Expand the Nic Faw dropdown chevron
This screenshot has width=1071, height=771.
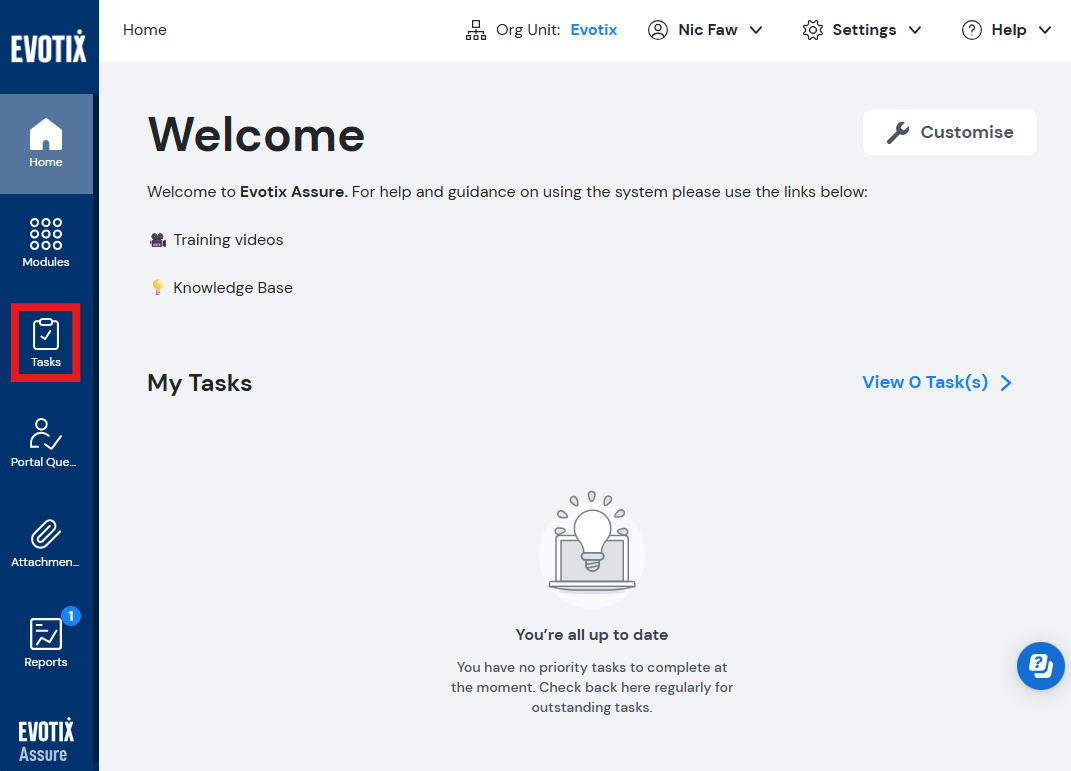coord(756,30)
